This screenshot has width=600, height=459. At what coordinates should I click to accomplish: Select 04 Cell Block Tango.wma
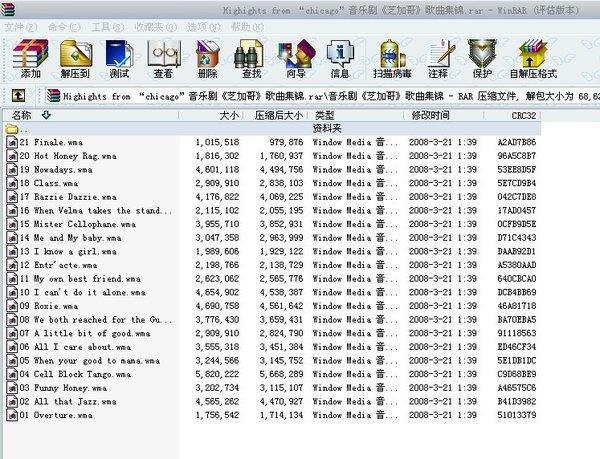coord(75,374)
